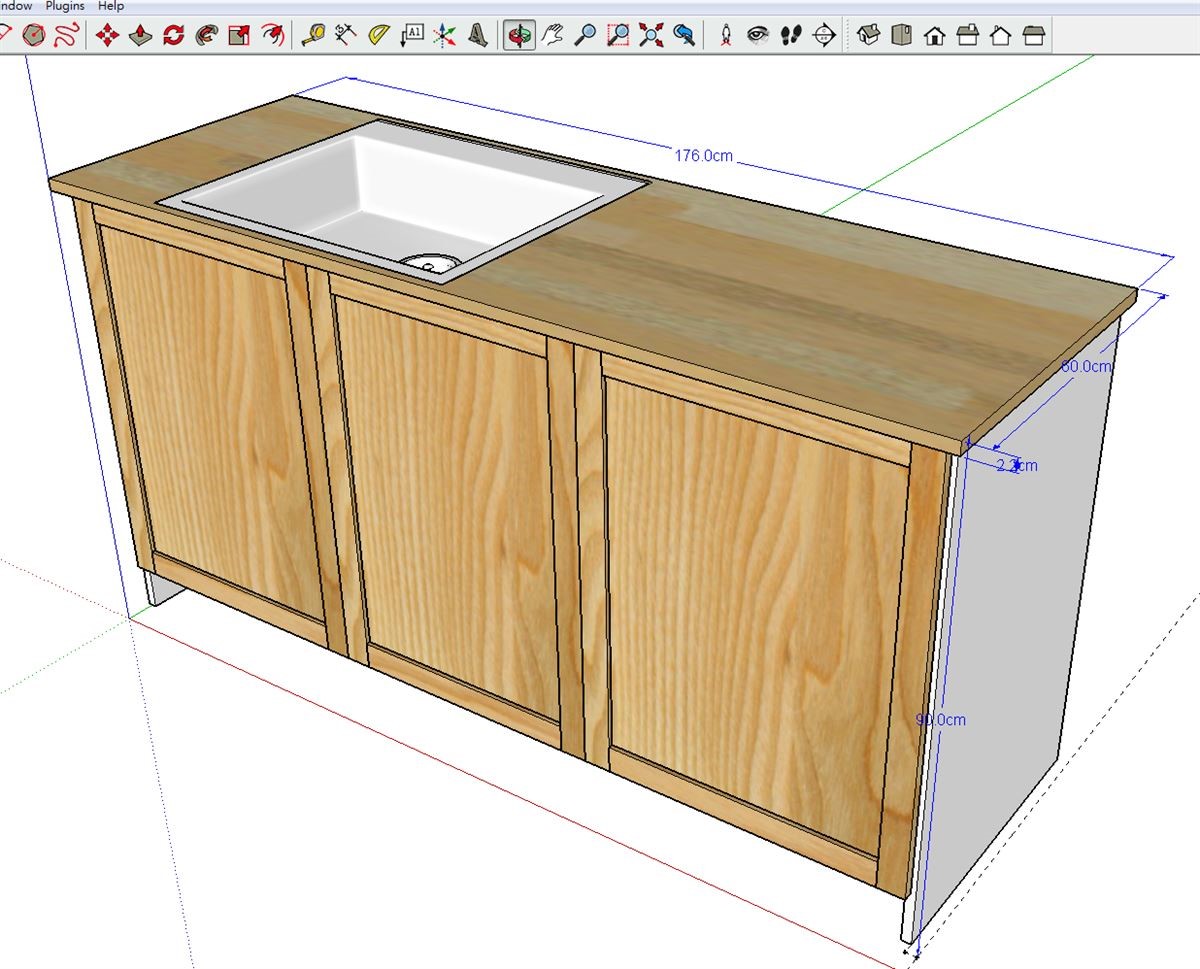The width and height of the screenshot is (1200, 969).
Task: Open the Help menu
Action: coord(110,6)
